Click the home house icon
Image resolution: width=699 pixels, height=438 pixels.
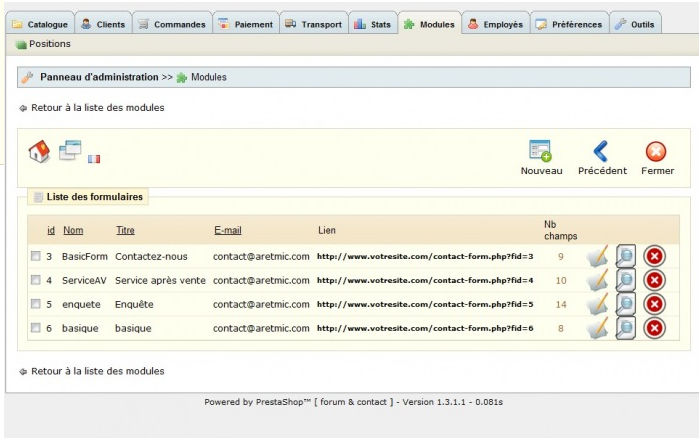pyautogui.click(x=39, y=151)
